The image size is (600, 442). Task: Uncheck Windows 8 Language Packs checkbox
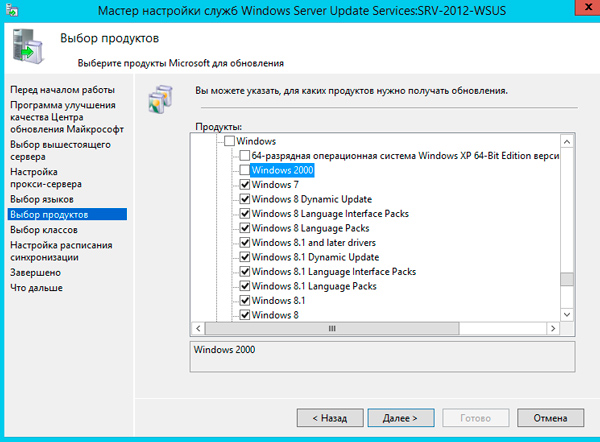245,228
